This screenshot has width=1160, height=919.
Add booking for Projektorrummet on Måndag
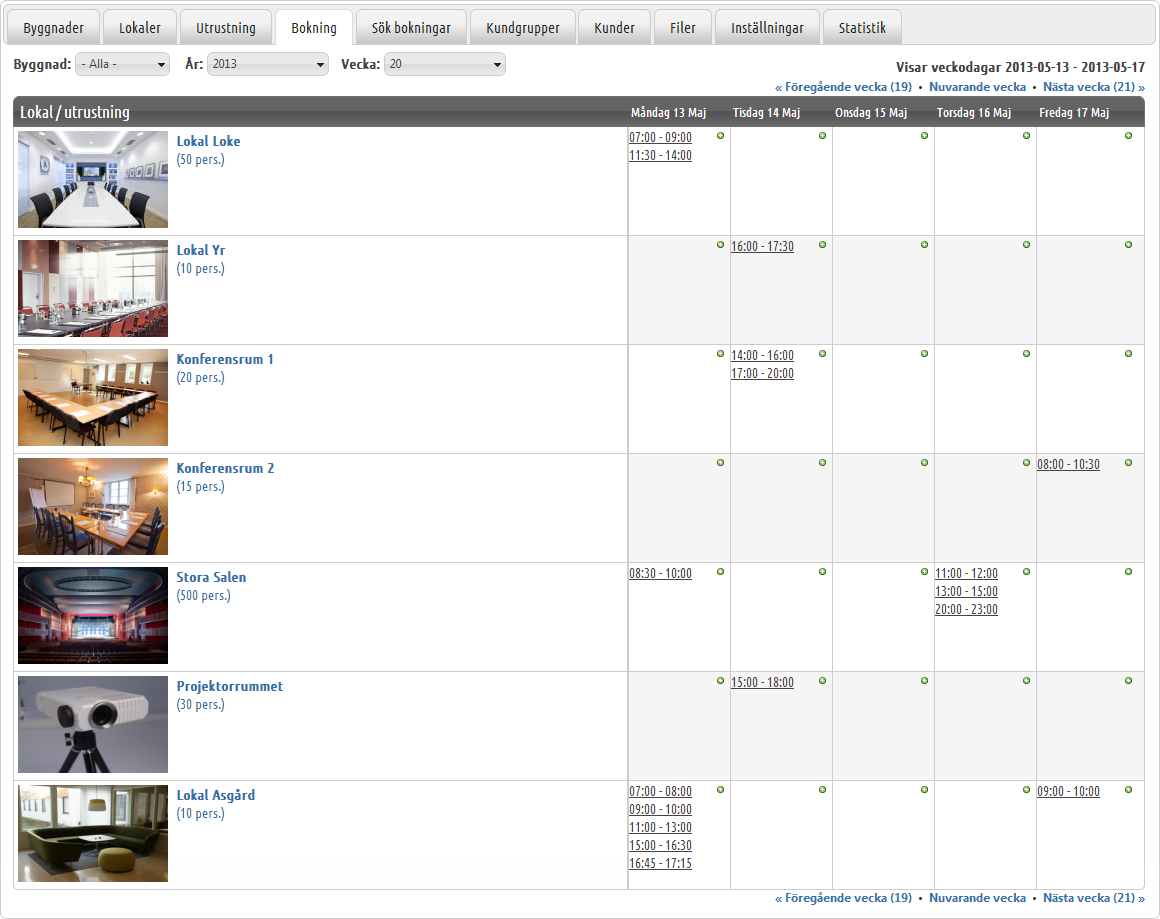click(721, 681)
